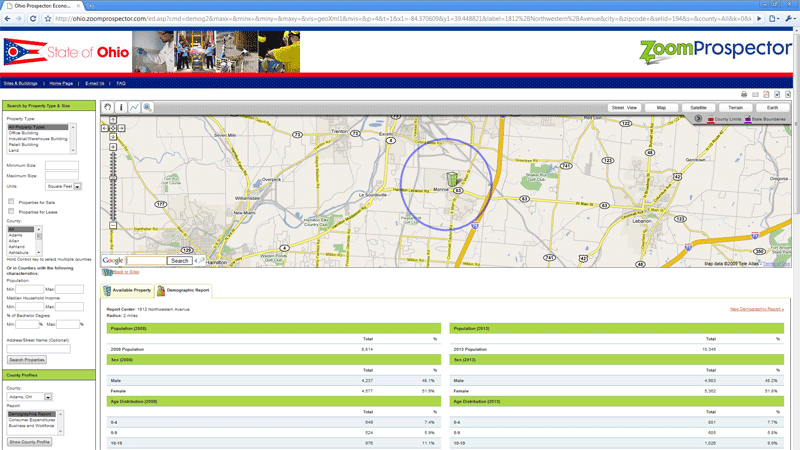Screen dimensions: 800x450
Task: Open browser wrench settings menu
Action: pyautogui.click(x=790, y=18)
